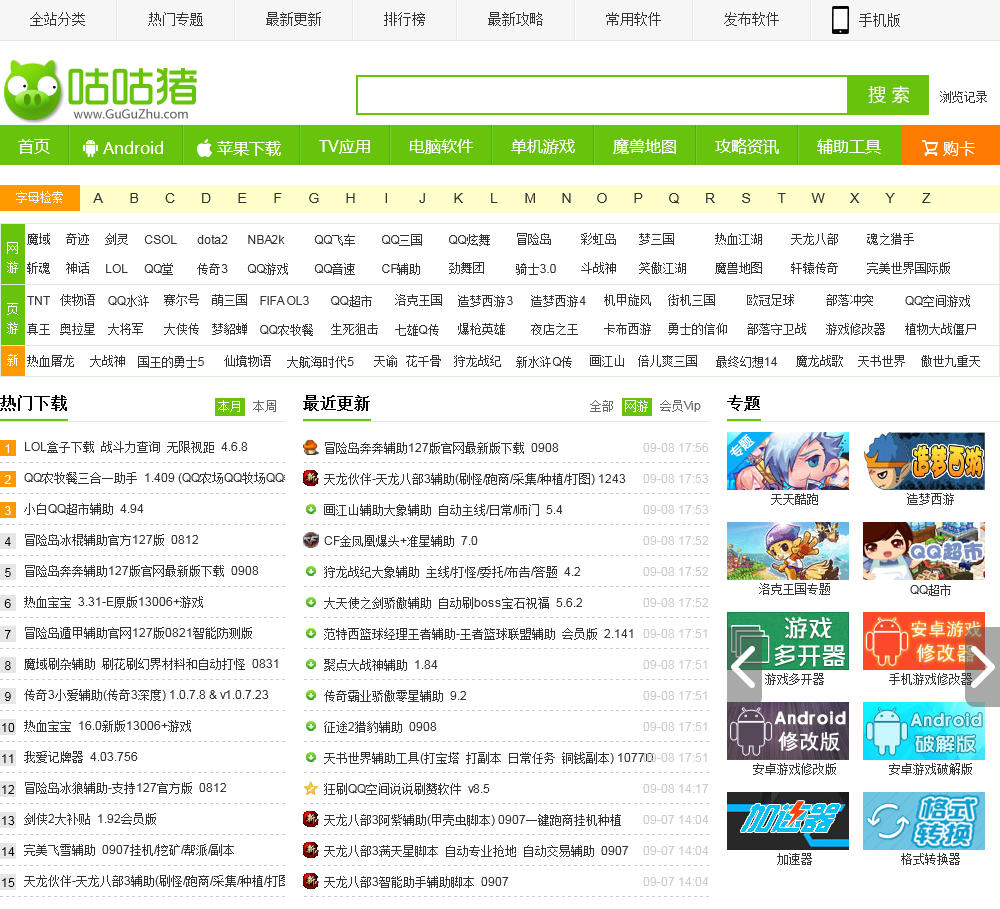Click green icon beside 大天使之剑骄傲辅助
This screenshot has width=1000, height=909.
pyautogui.click(x=311, y=603)
